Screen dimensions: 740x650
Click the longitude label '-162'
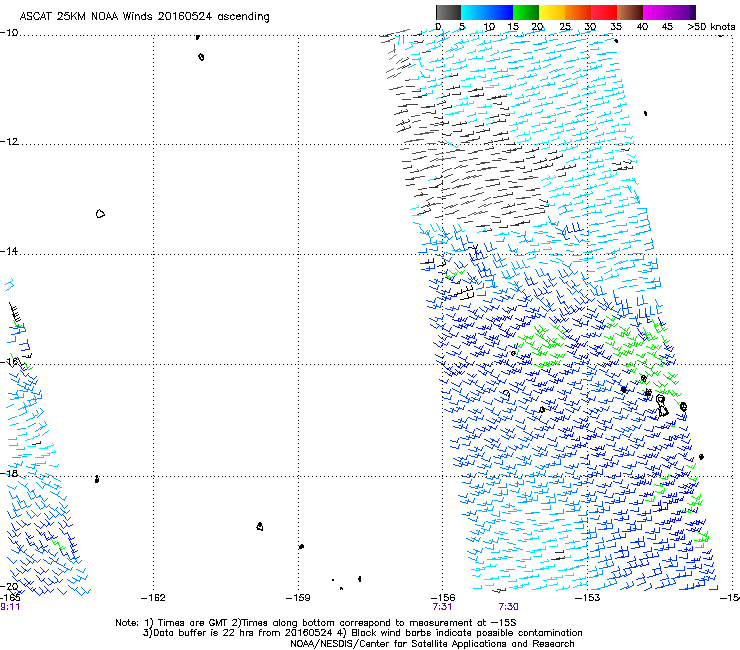(153, 598)
